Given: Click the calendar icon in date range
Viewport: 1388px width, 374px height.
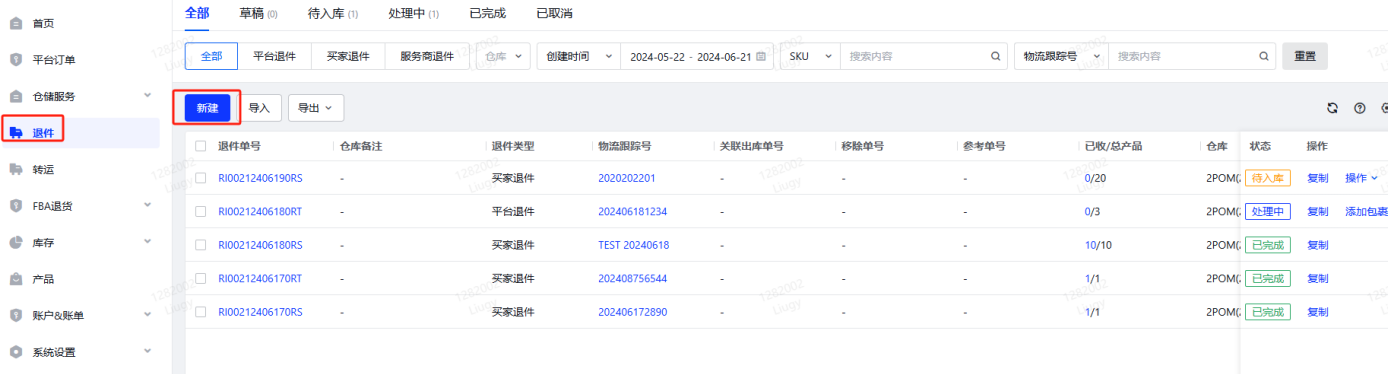Looking at the screenshot, I should tap(761, 57).
